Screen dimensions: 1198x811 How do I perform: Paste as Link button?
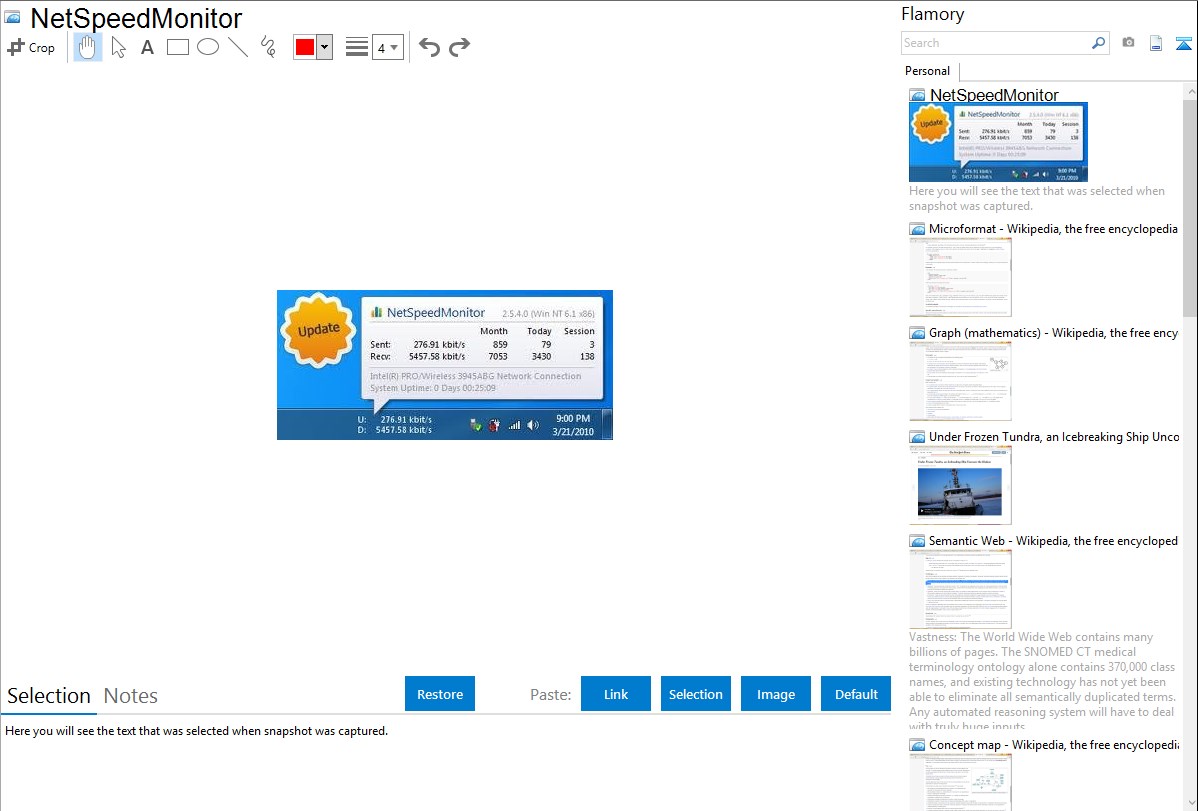pos(616,694)
